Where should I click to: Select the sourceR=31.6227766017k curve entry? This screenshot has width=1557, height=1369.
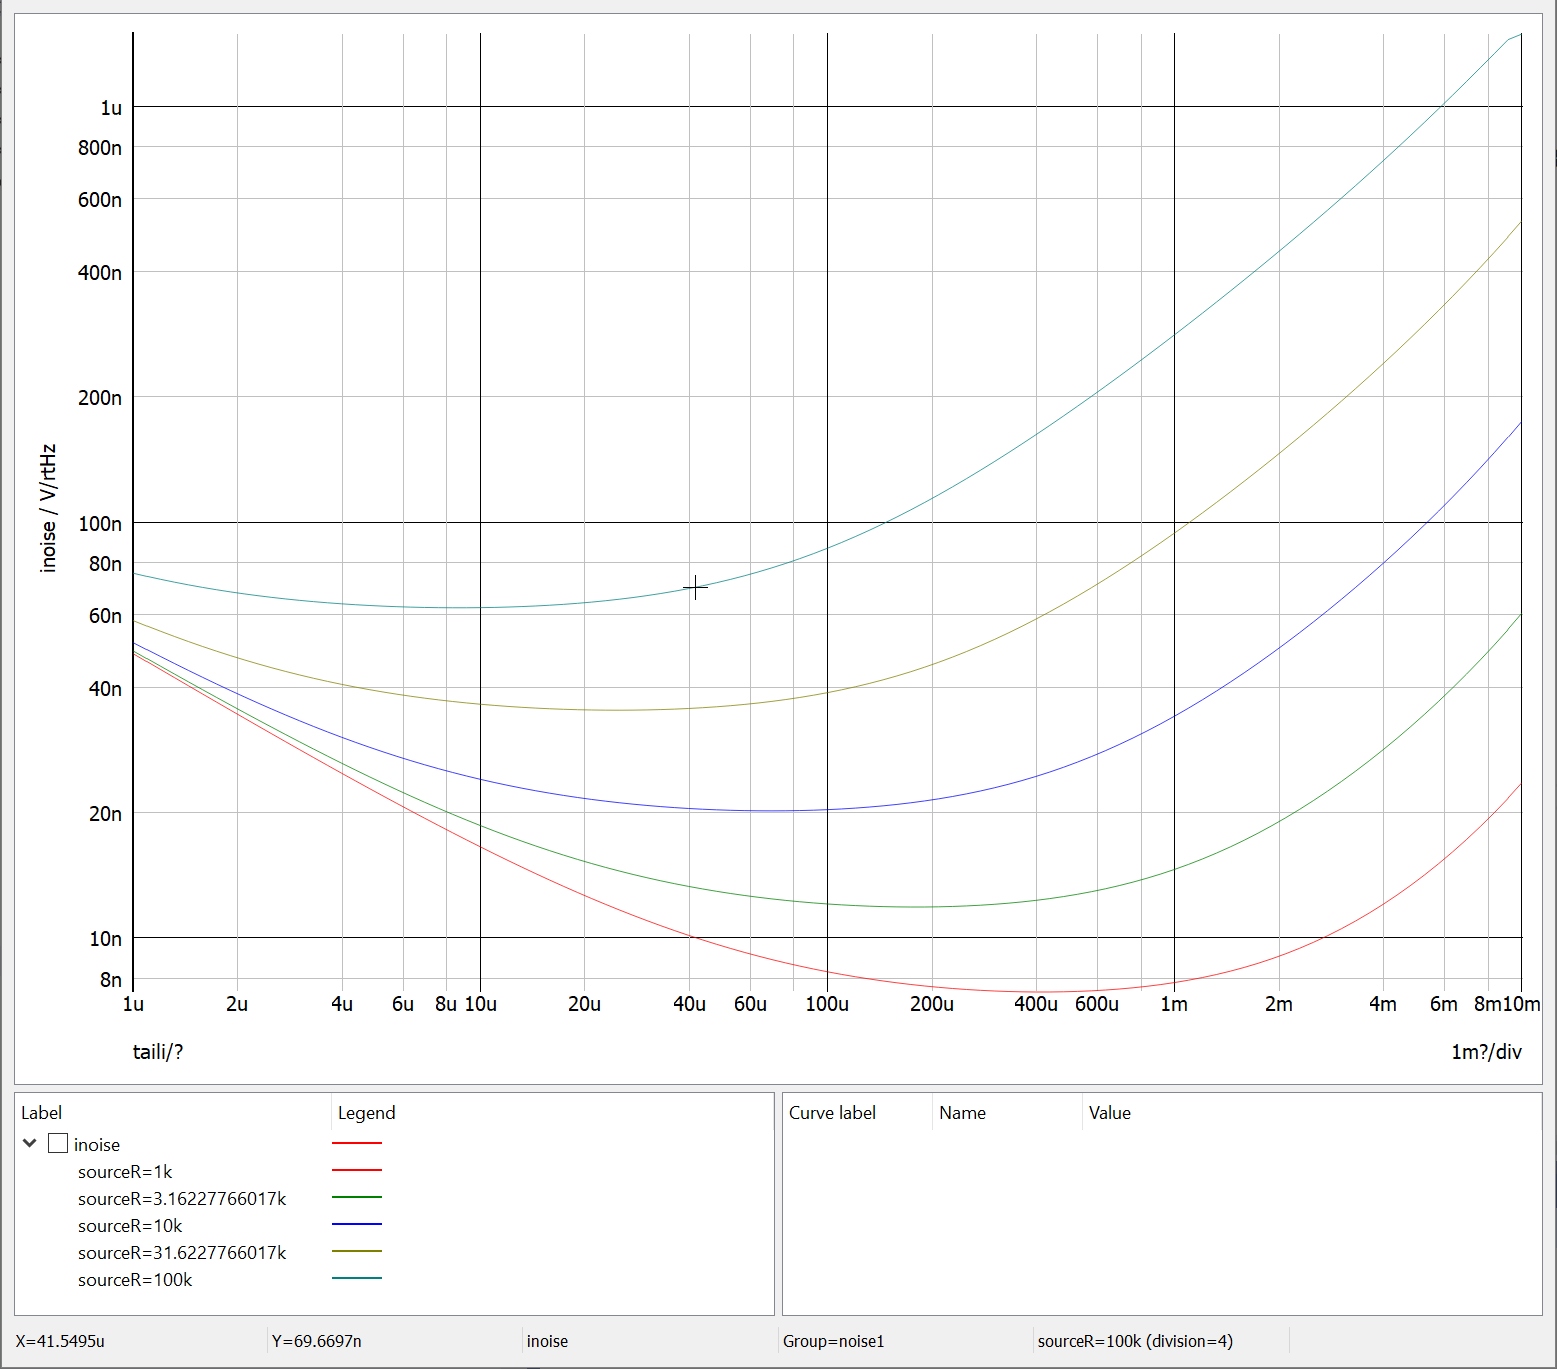[182, 1253]
